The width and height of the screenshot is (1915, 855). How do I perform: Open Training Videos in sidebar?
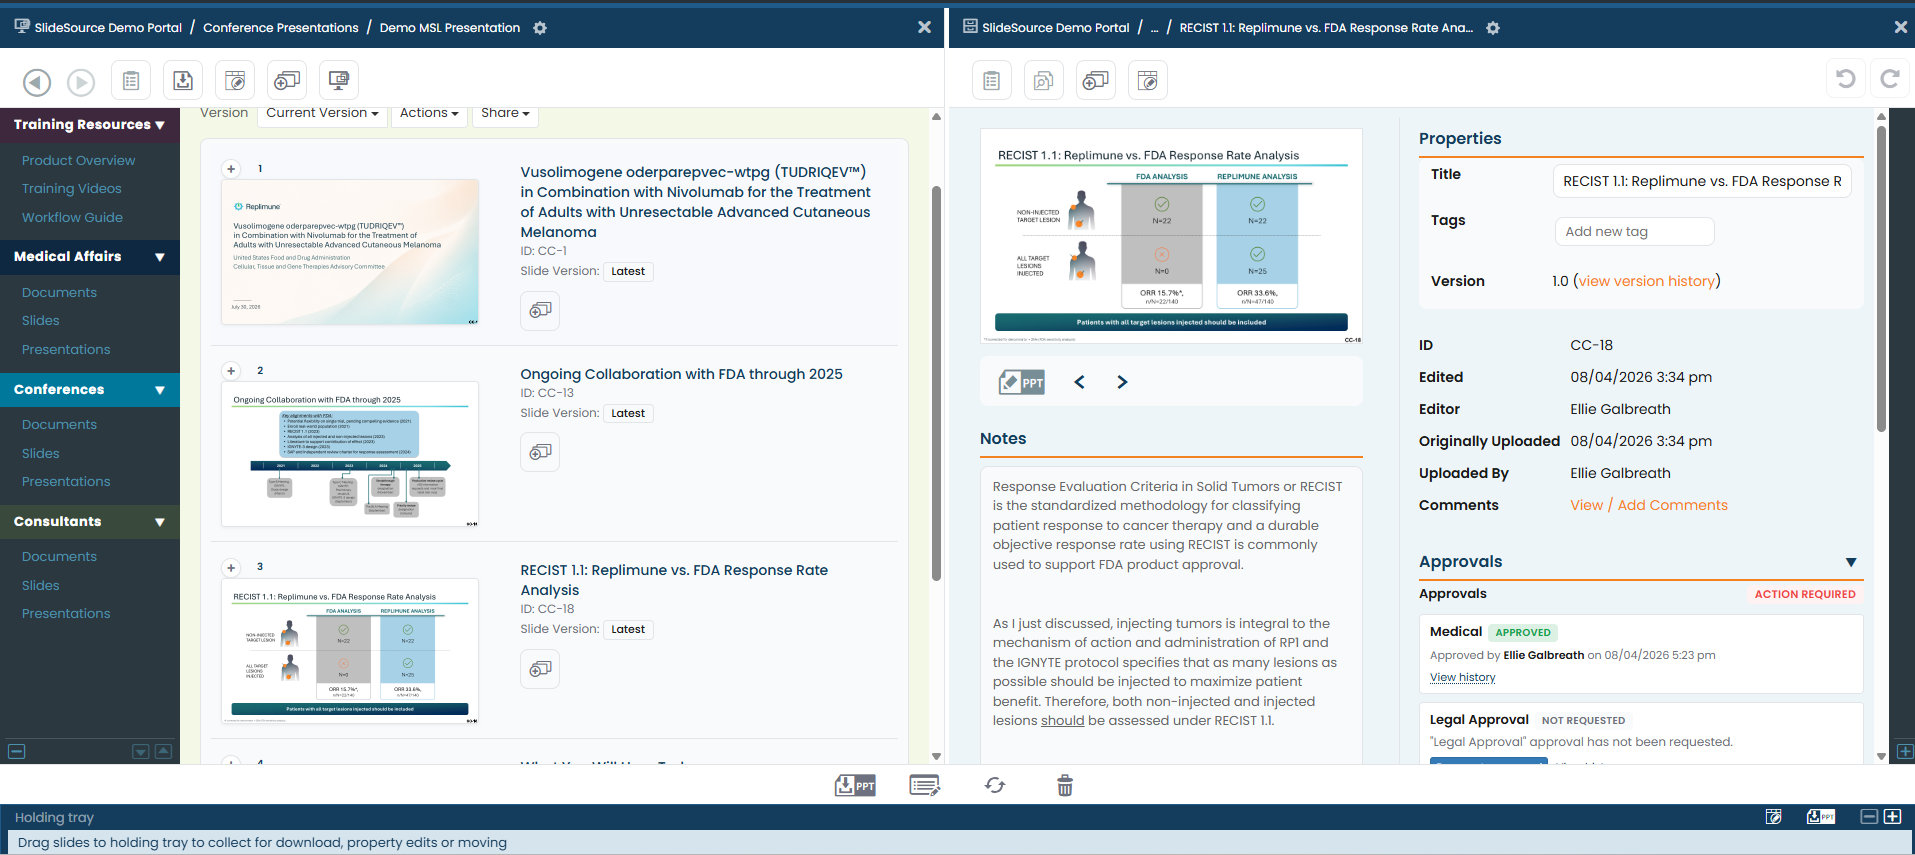(72, 189)
